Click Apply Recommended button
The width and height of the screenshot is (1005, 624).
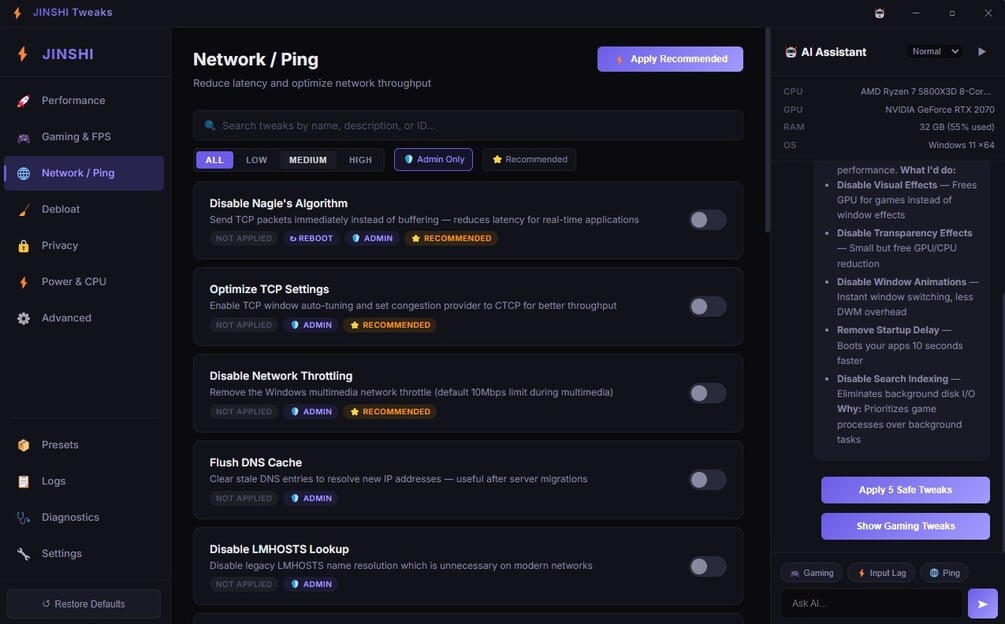coord(670,59)
